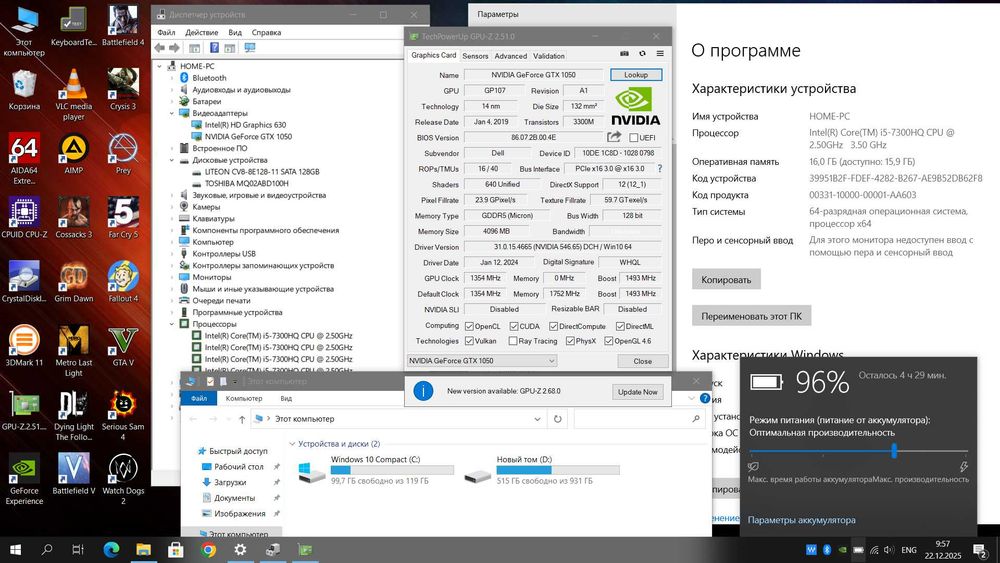Toggle the CUDA checkbox
Screen dimensions: 1000x563
click(514, 326)
